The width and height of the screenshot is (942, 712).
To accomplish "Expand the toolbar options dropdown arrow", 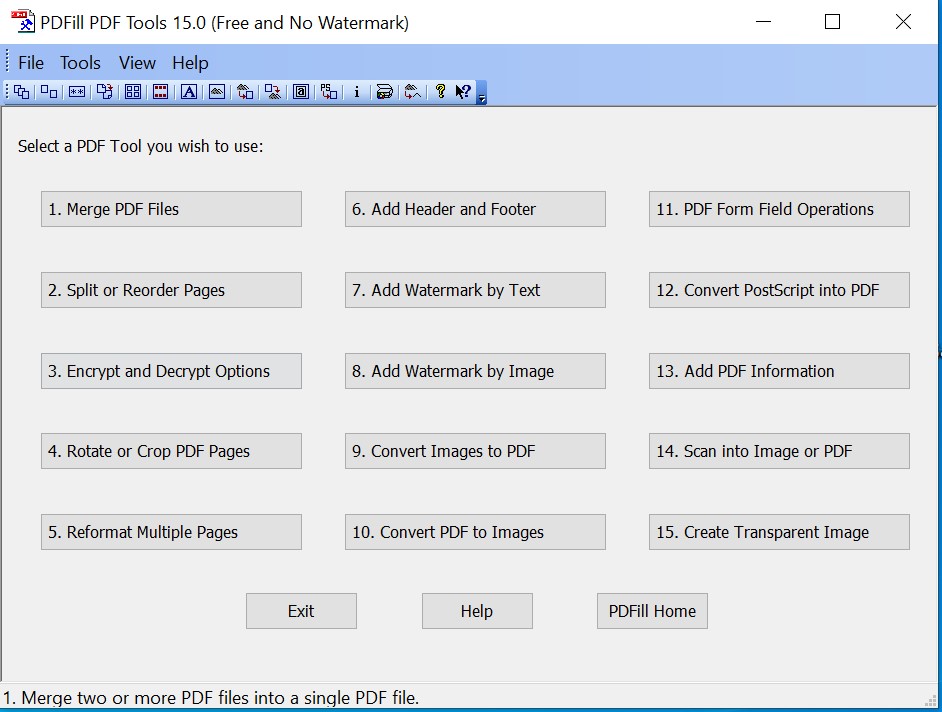I will tap(481, 93).
